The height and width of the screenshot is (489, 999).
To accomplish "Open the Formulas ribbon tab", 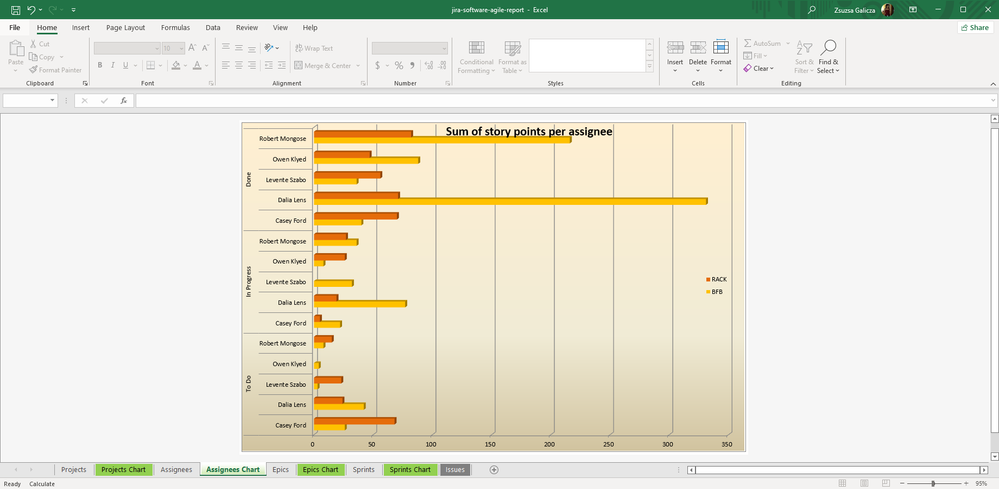I will [x=175, y=28].
